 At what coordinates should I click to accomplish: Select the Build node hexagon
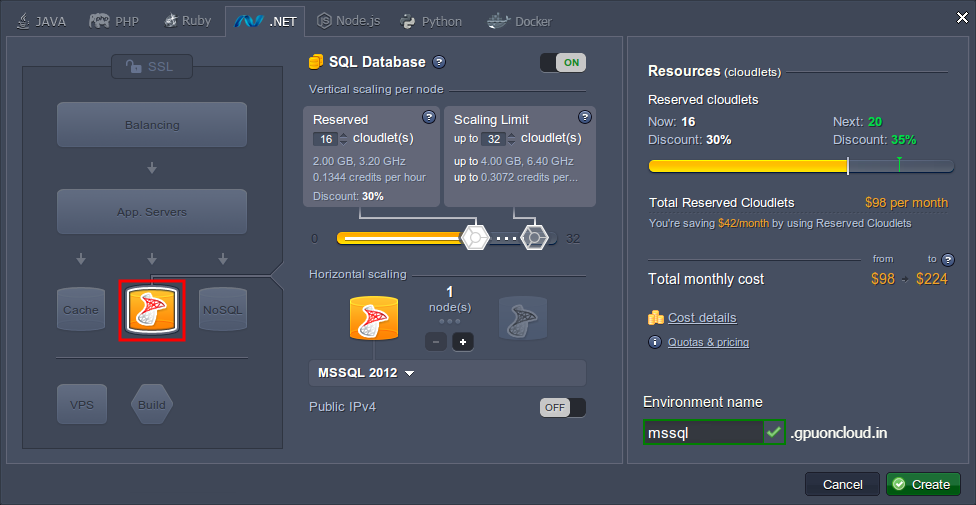tap(152, 405)
